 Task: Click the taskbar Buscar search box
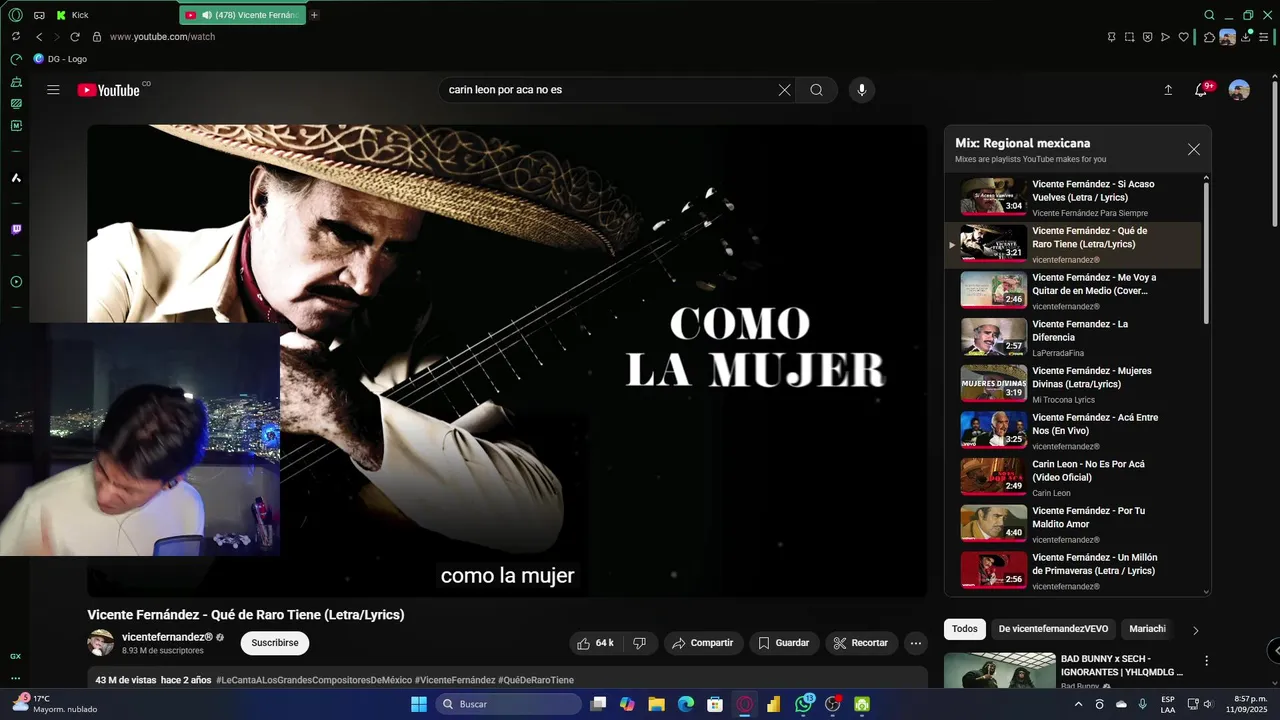point(508,704)
